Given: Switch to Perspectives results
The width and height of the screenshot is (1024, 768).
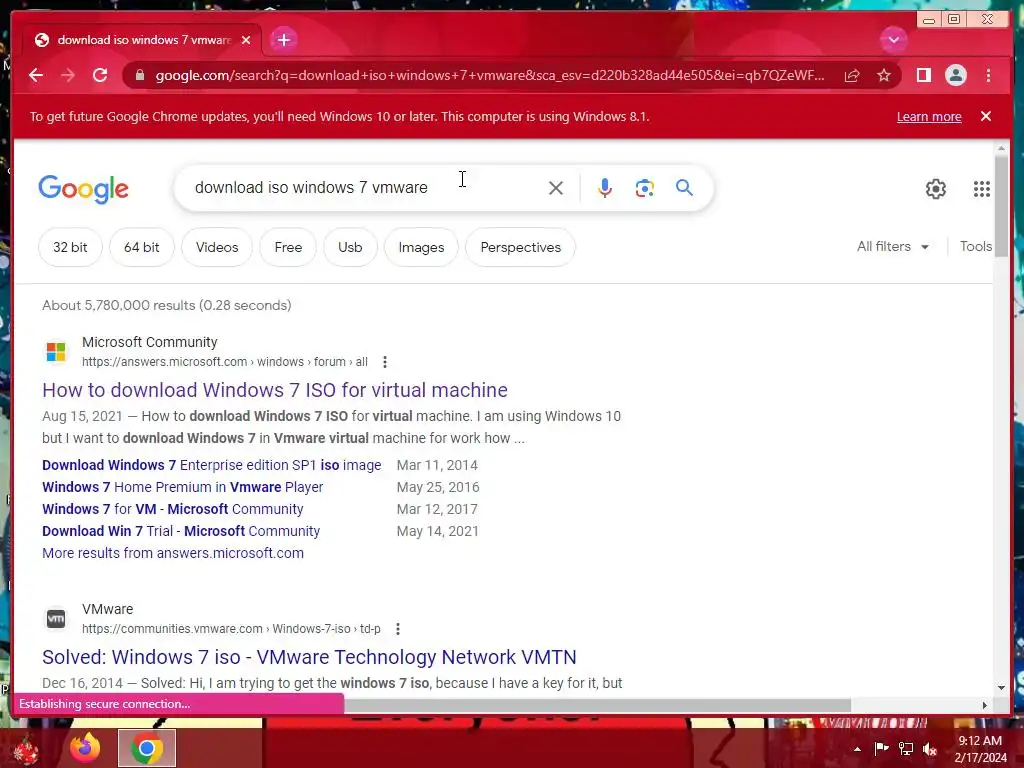Looking at the screenshot, I should pyautogui.click(x=520, y=247).
